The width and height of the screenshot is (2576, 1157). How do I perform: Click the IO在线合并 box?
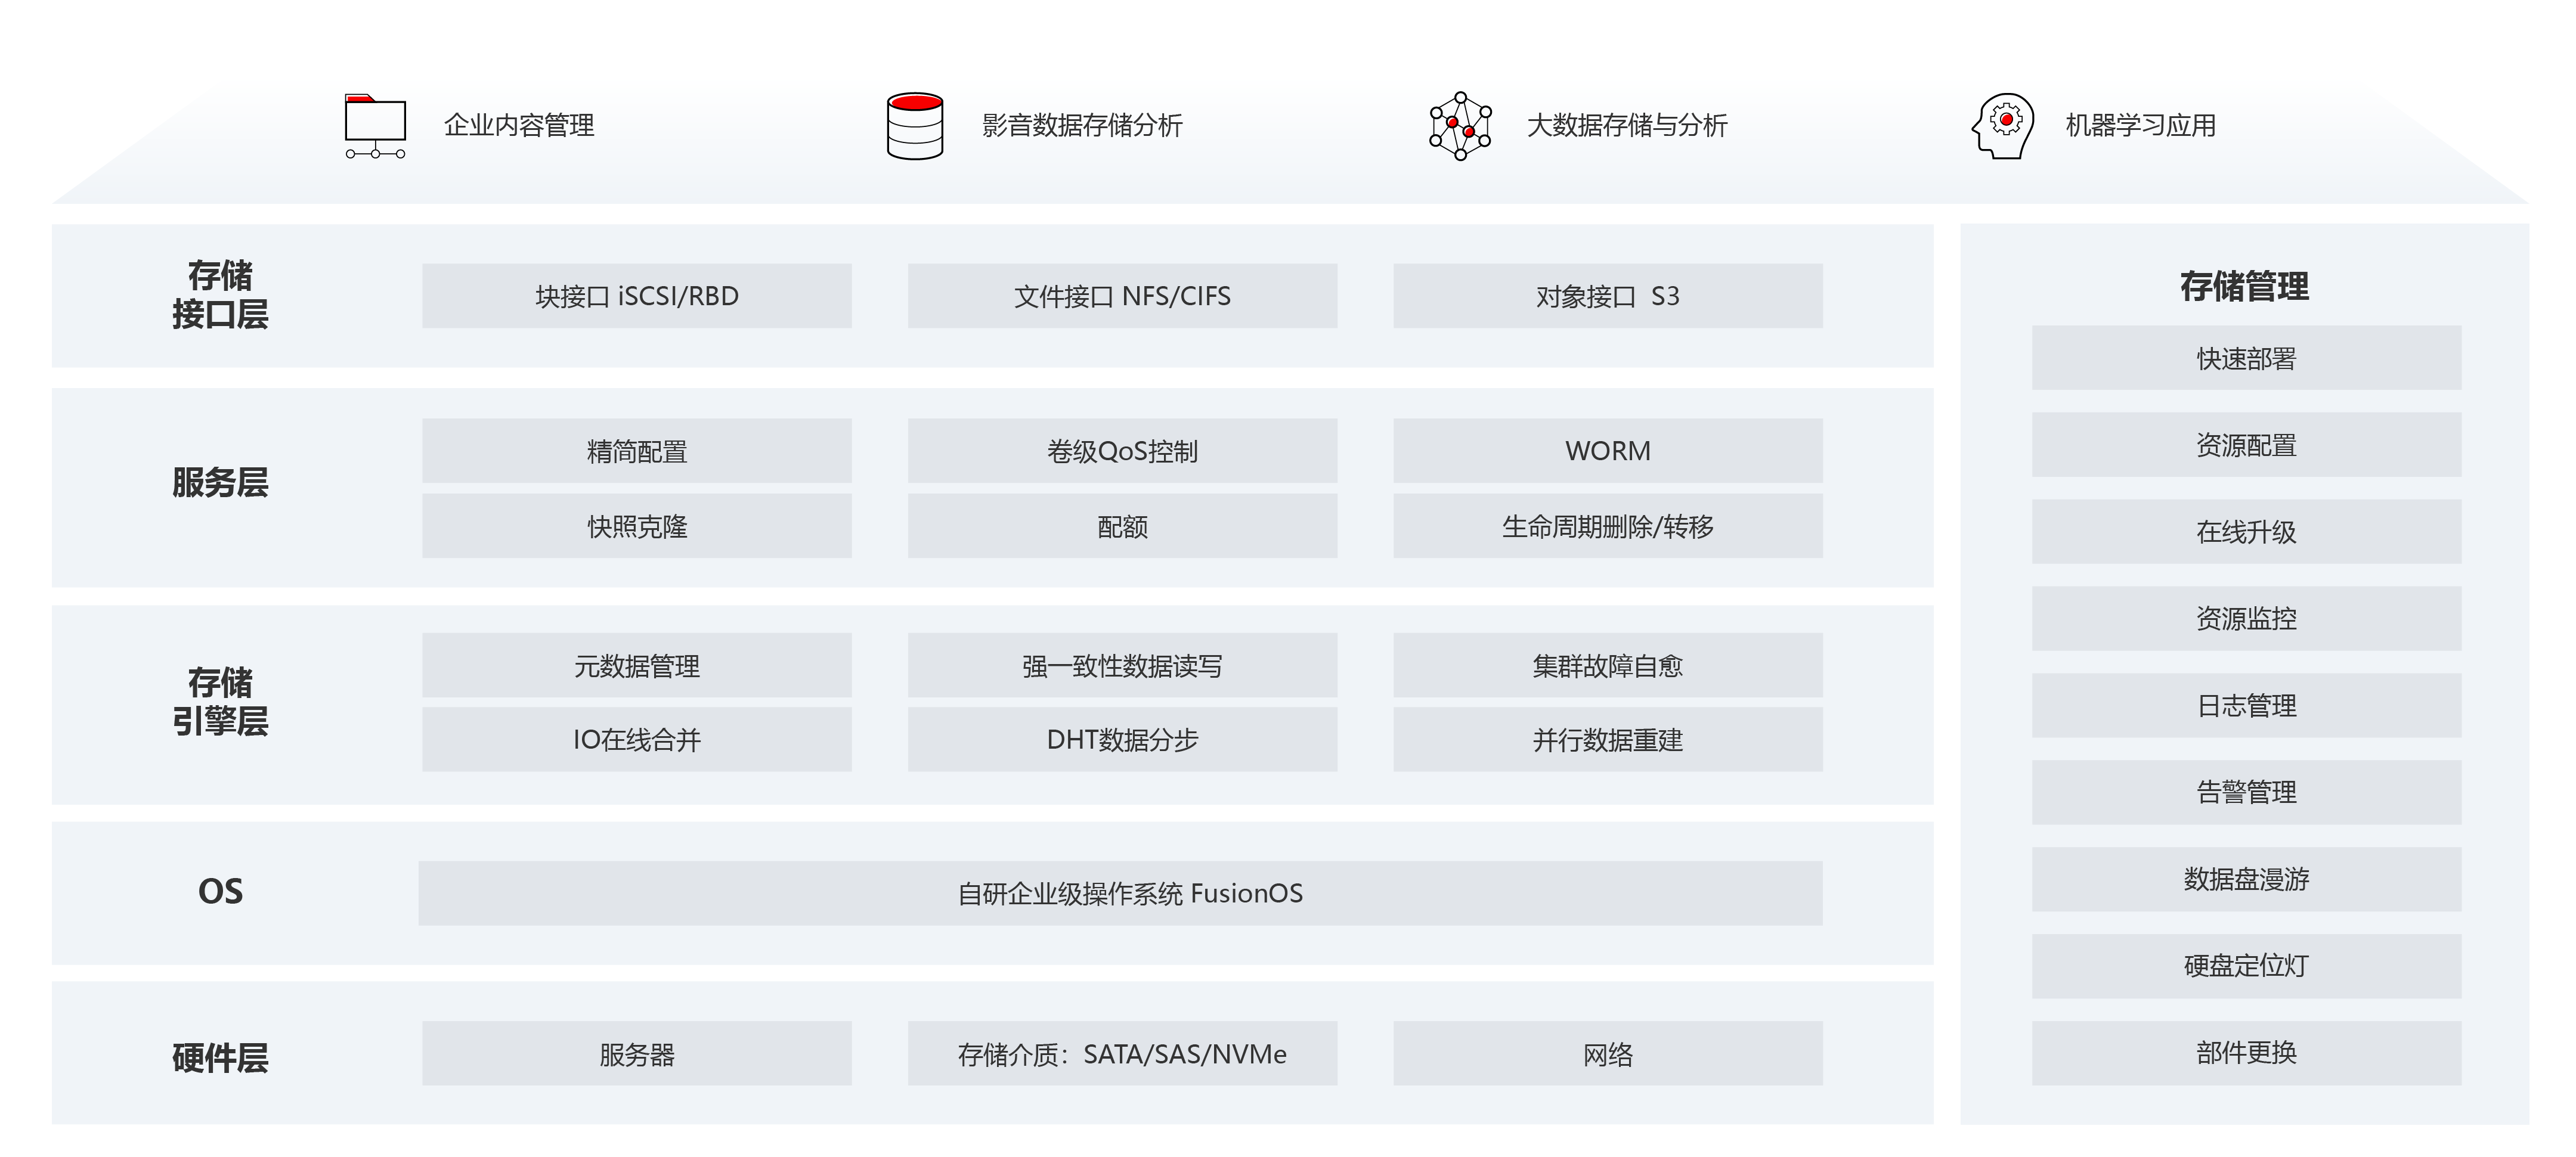pyautogui.click(x=637, y=739)
